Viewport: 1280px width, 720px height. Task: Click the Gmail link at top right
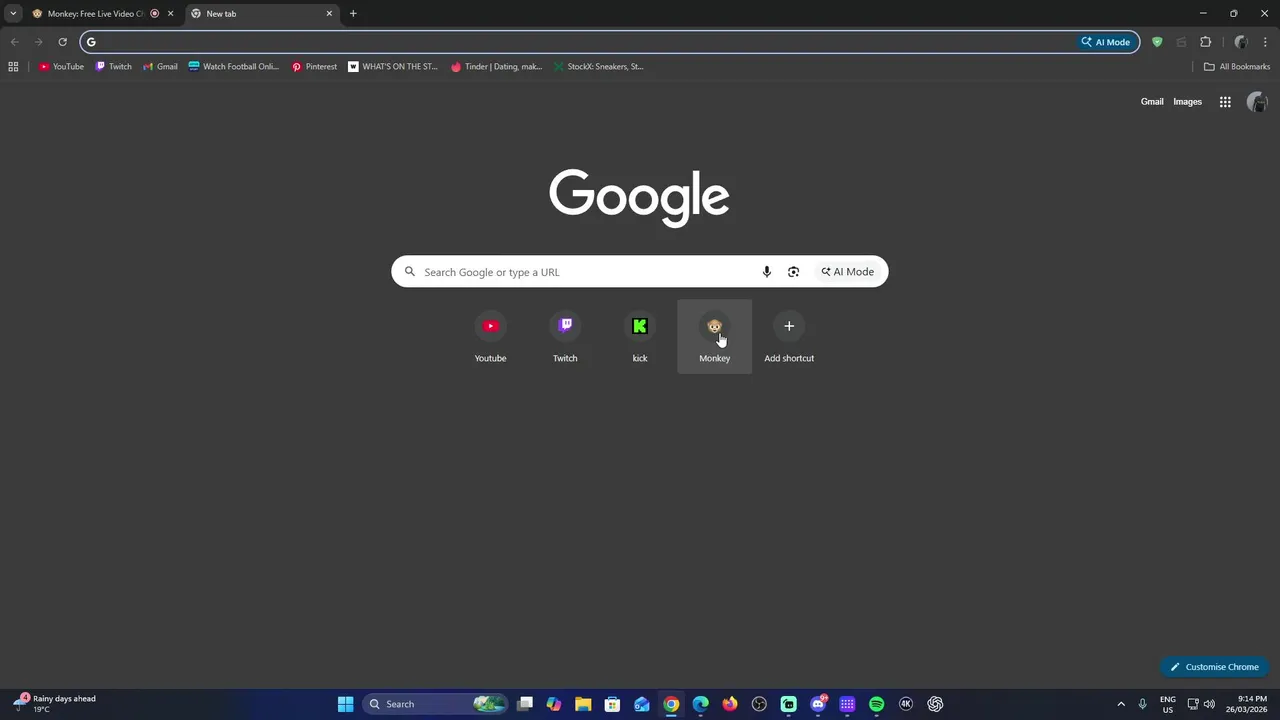click(1152, 102)
